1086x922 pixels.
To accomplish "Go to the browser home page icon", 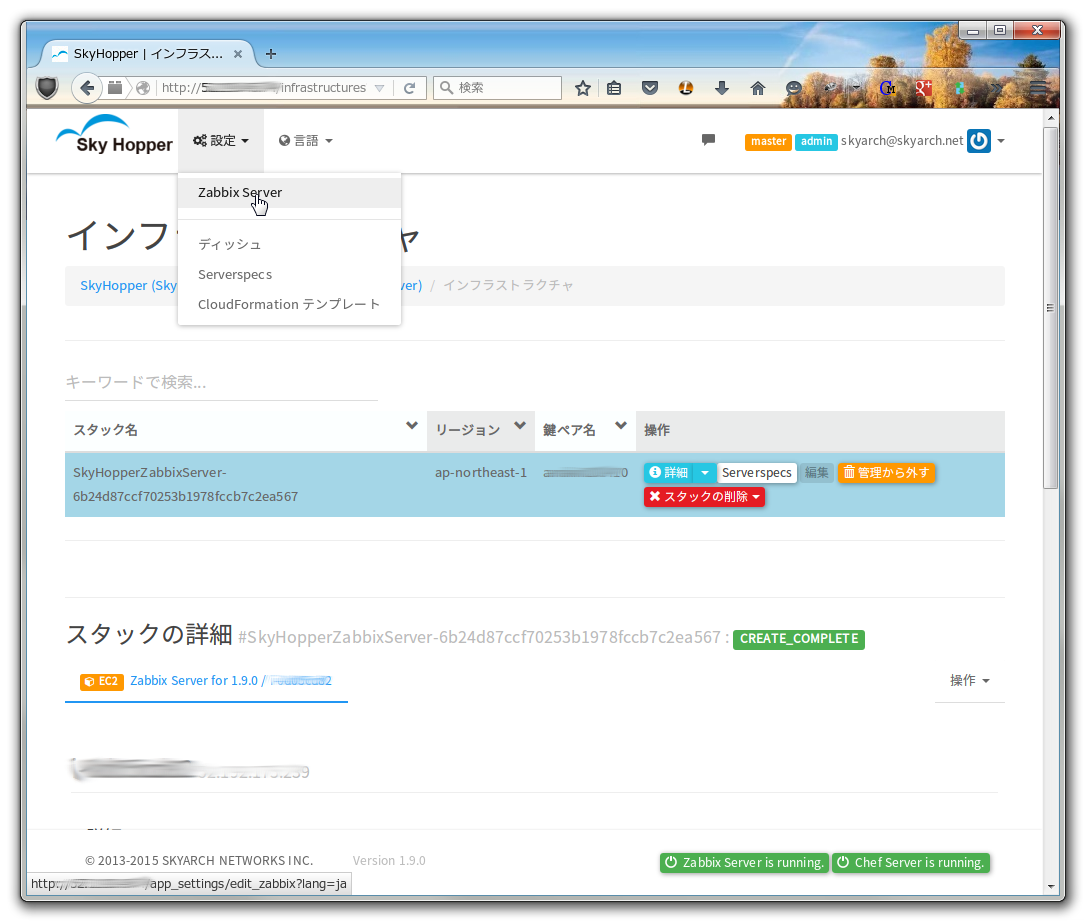I will pyautogui.click(x=758, y=88).
